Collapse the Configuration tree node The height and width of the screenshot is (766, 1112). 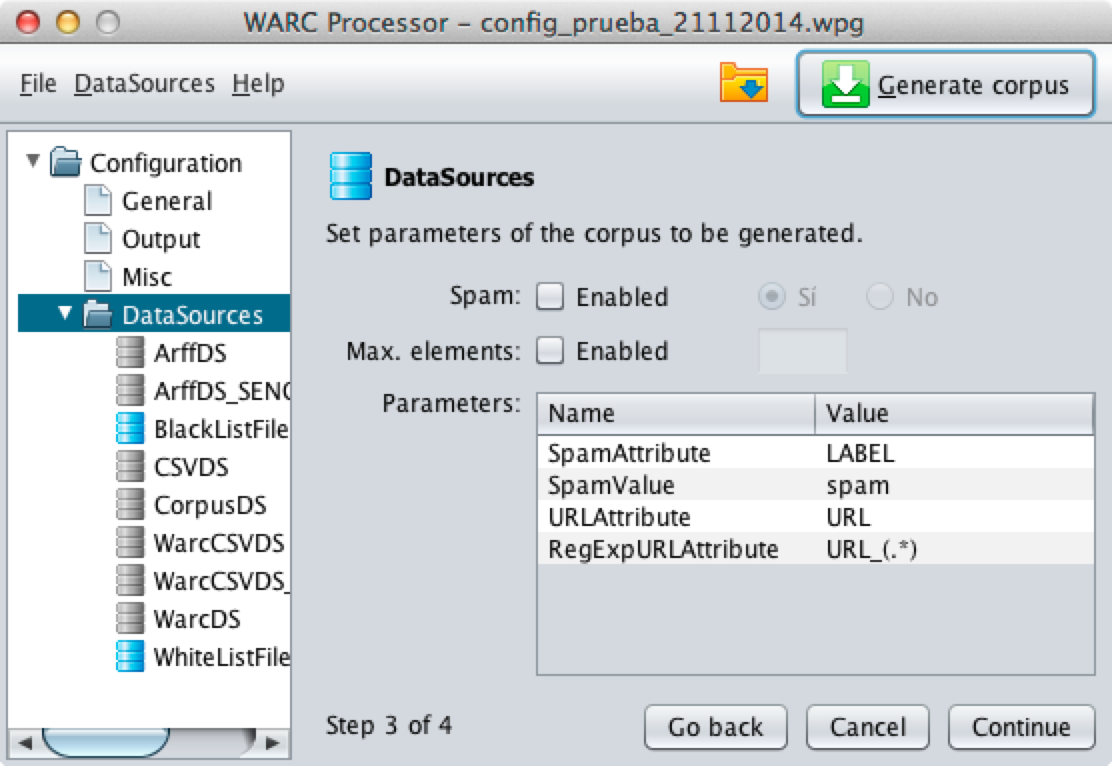(x=34, y=161)
